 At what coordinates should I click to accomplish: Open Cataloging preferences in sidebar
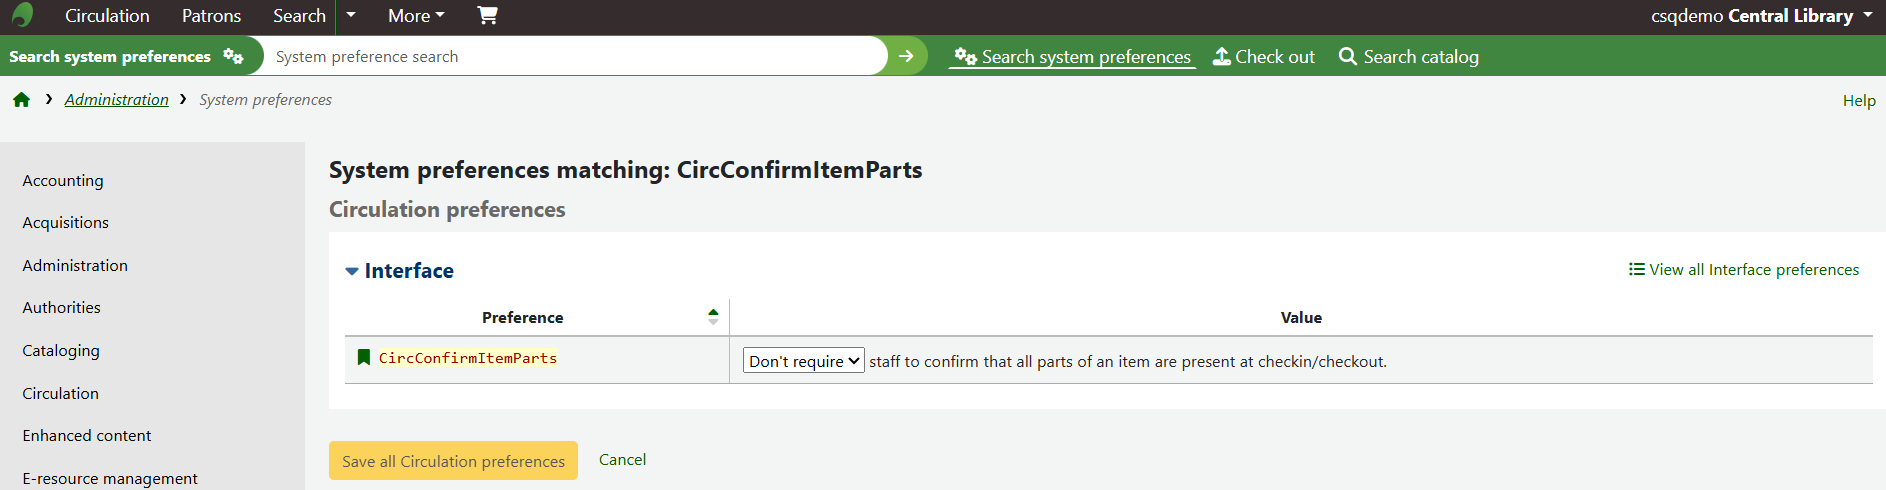tap(61, 351)
